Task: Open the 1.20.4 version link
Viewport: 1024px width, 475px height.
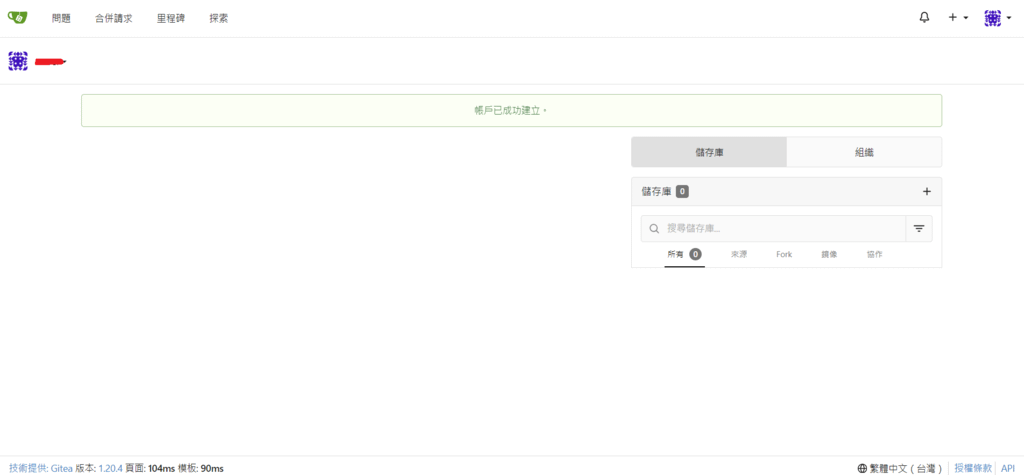Action: [x=111, y=468]
